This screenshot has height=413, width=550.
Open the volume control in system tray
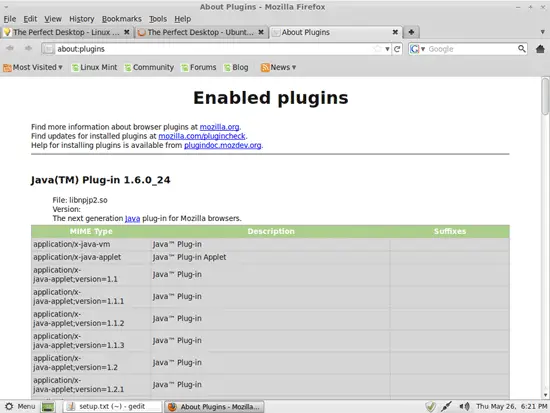tap(464, 407)
